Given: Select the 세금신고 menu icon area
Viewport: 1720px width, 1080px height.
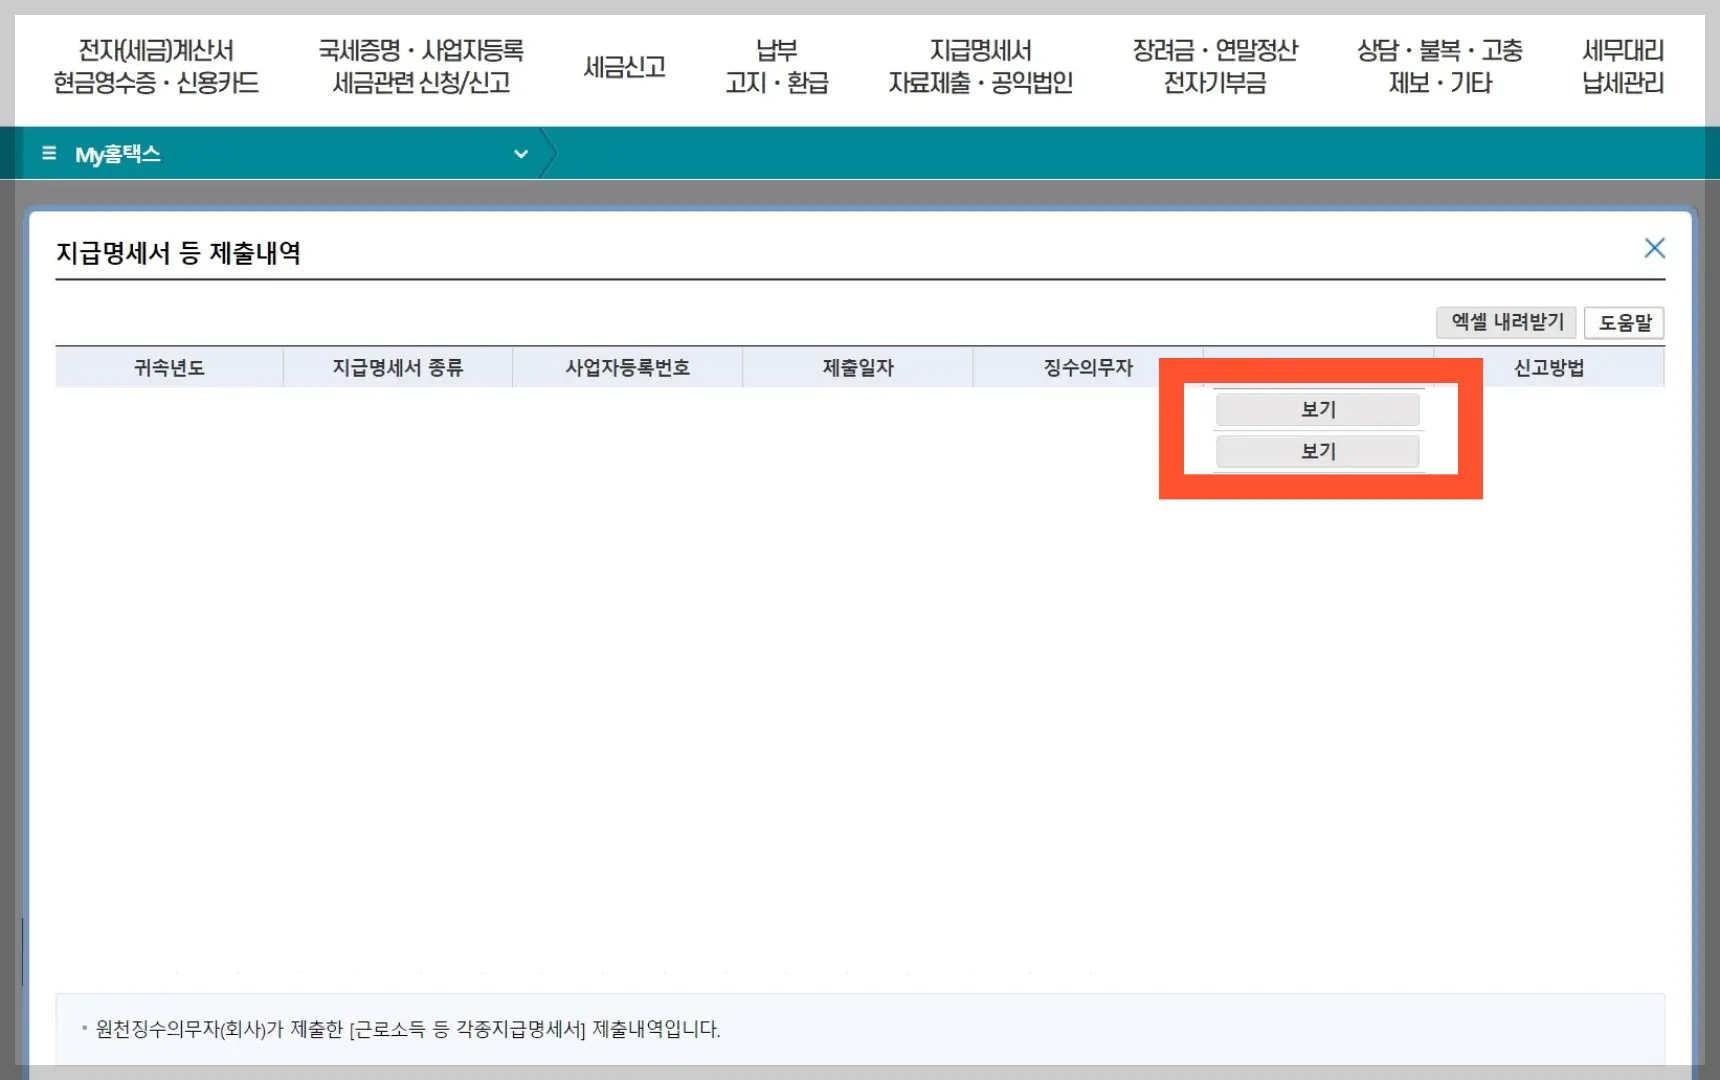Looking at the screenshot, I should click(x=623, y=67).
